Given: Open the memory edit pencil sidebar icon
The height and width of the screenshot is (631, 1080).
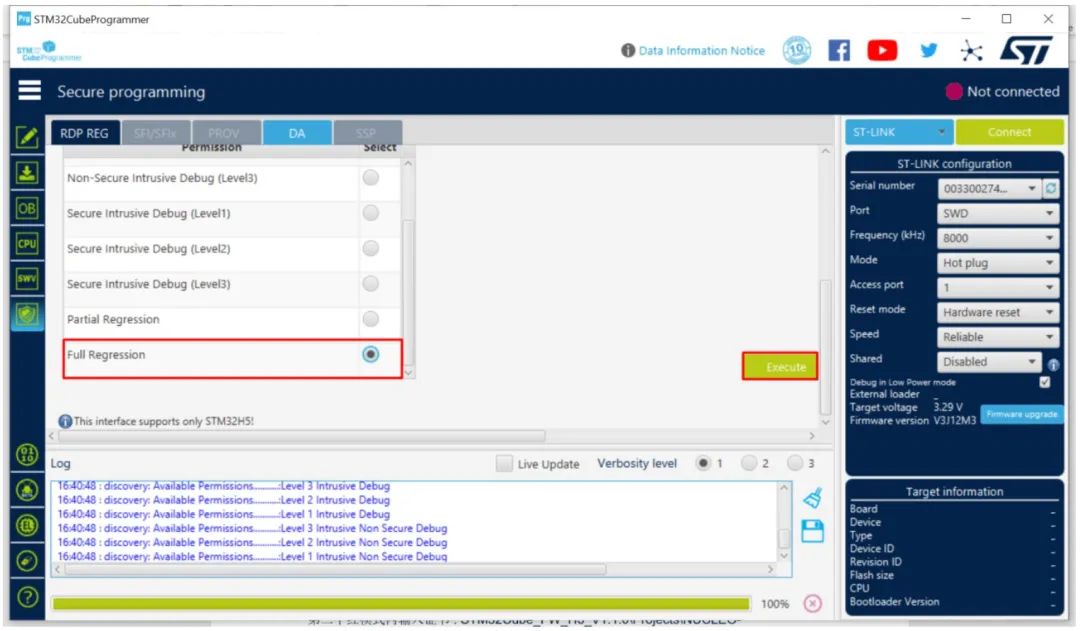Looking at the screenshot, I should coord(27,137).
